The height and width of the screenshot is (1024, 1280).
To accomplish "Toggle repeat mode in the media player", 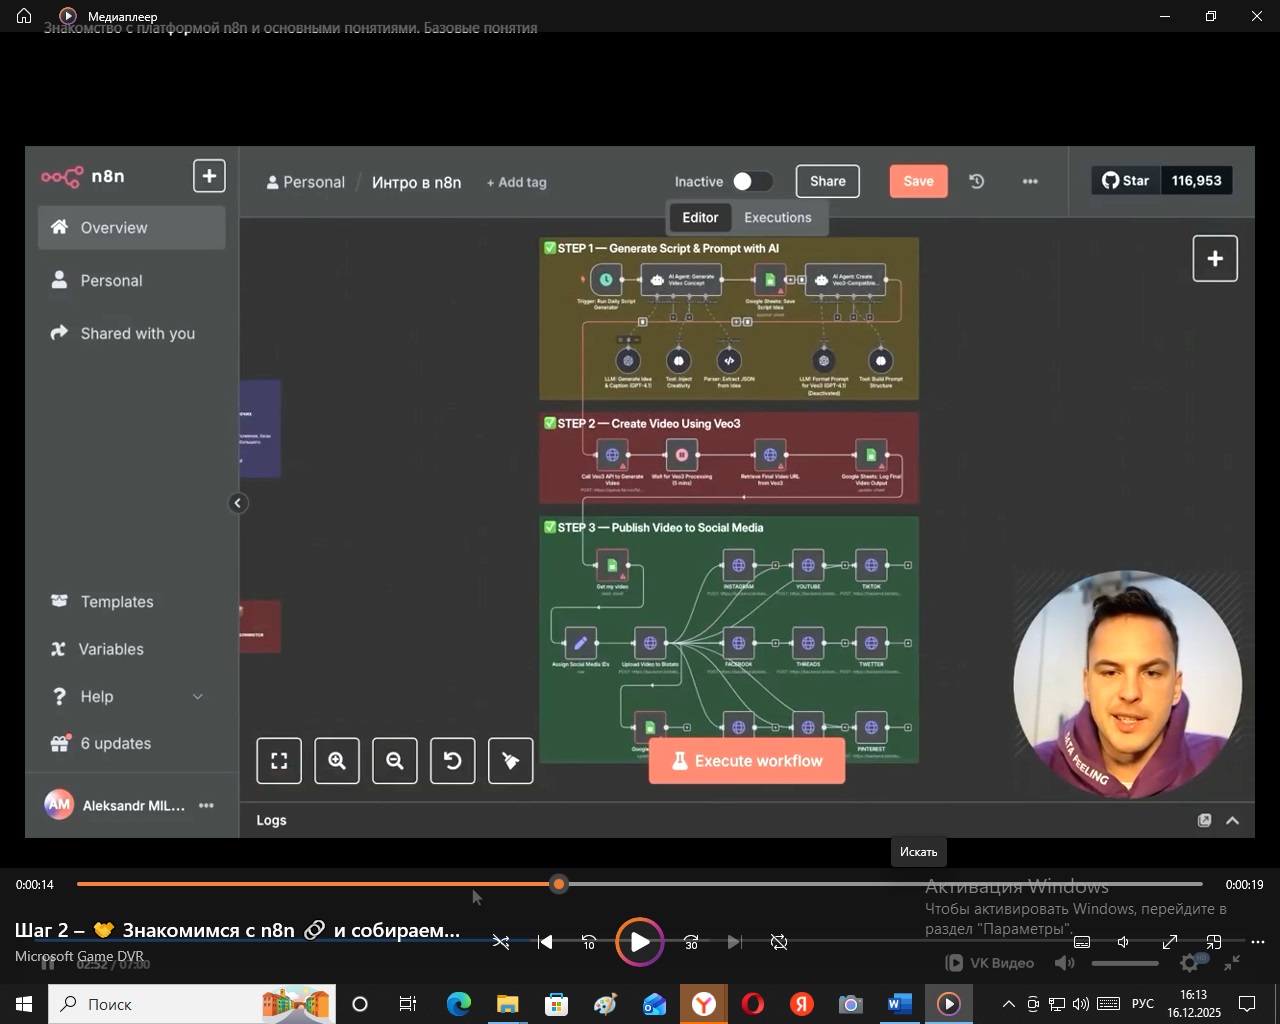I will tap(779, 942).
